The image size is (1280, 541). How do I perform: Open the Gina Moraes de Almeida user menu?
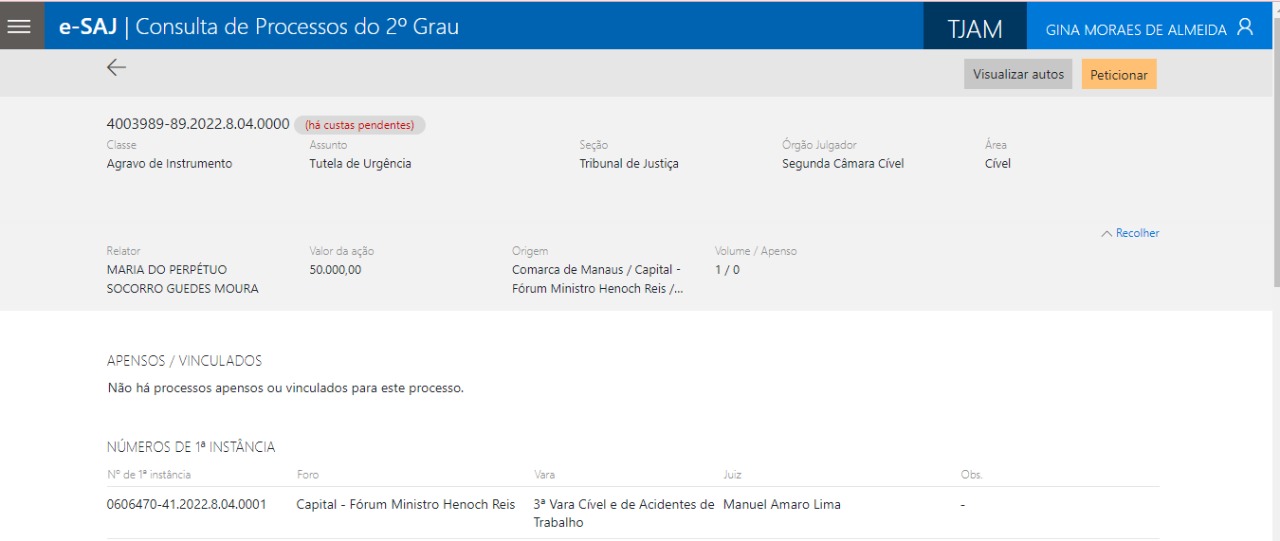pos(1136,30)
